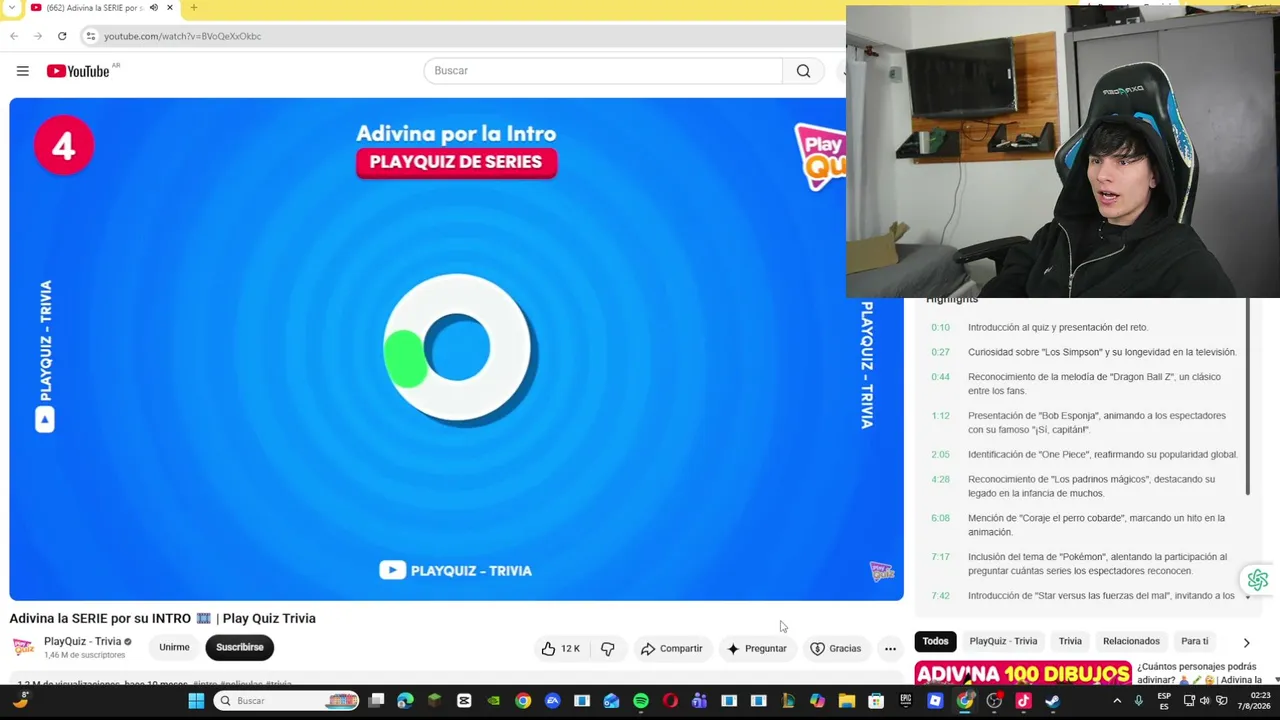Open Google Chrome from the taskbar

pos(523,701)
